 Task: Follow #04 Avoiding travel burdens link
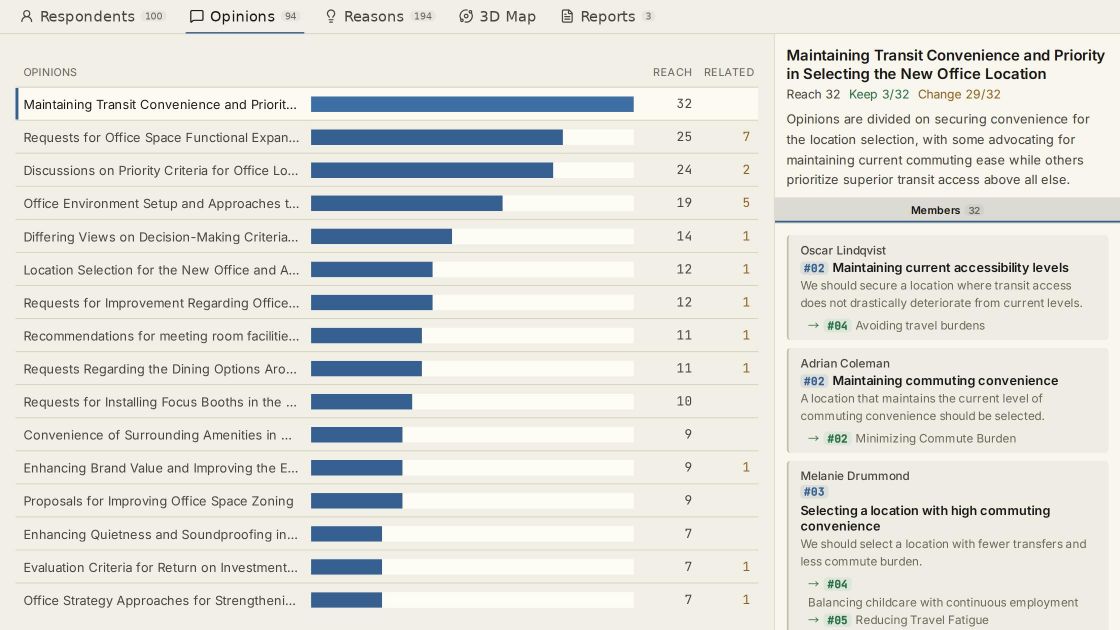point(906,326)
